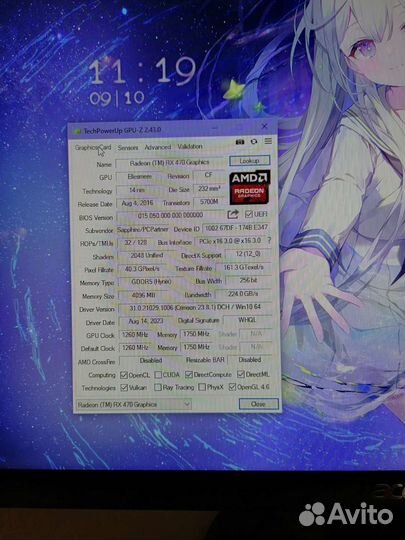
Task: Switch to the Sensors tab
Action: click(x=128, y=148)
